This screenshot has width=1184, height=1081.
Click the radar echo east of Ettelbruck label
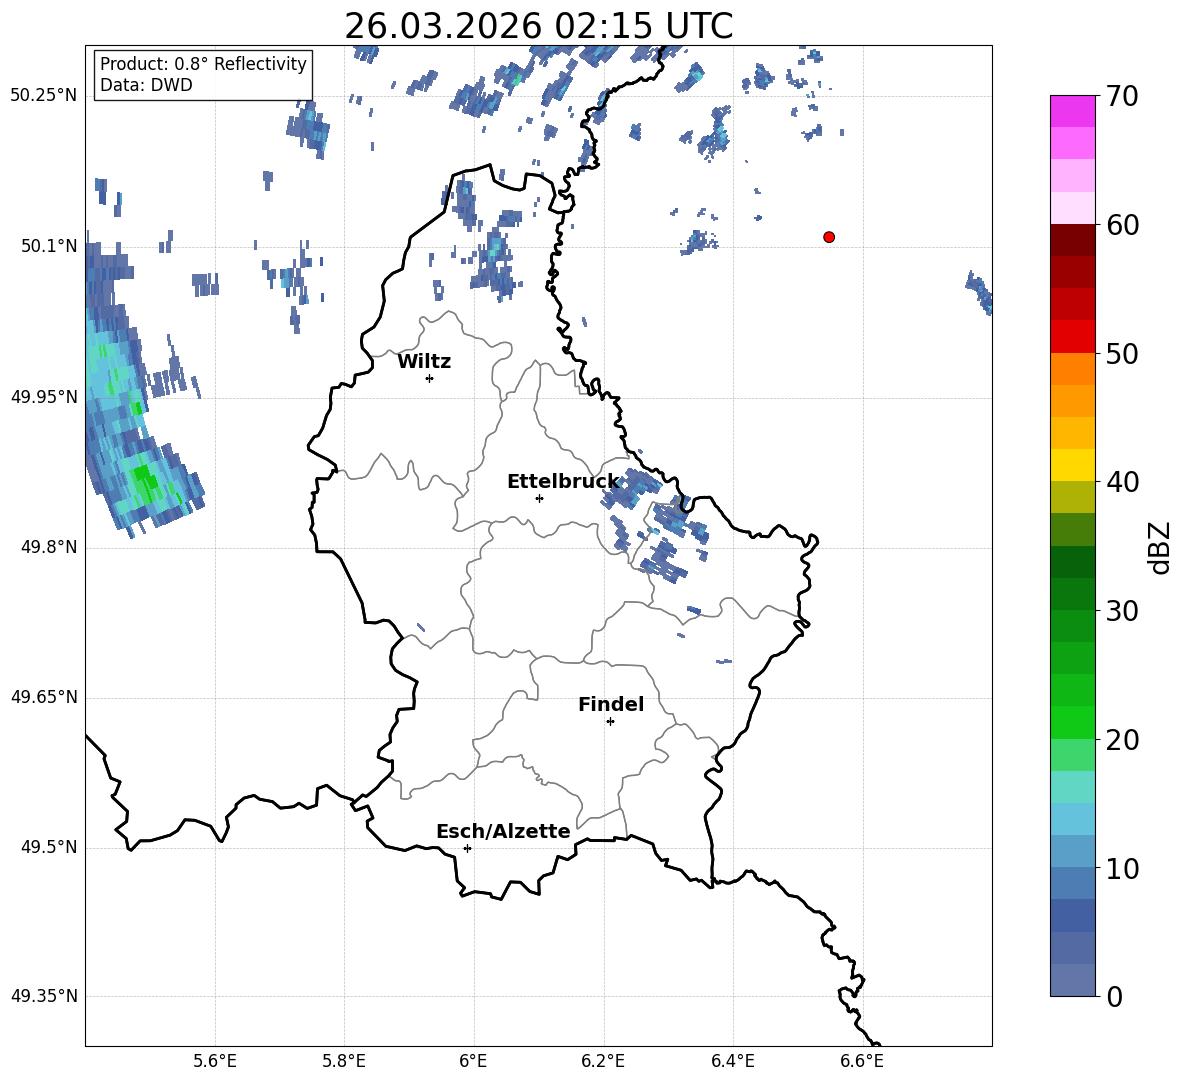click(631, 488)
